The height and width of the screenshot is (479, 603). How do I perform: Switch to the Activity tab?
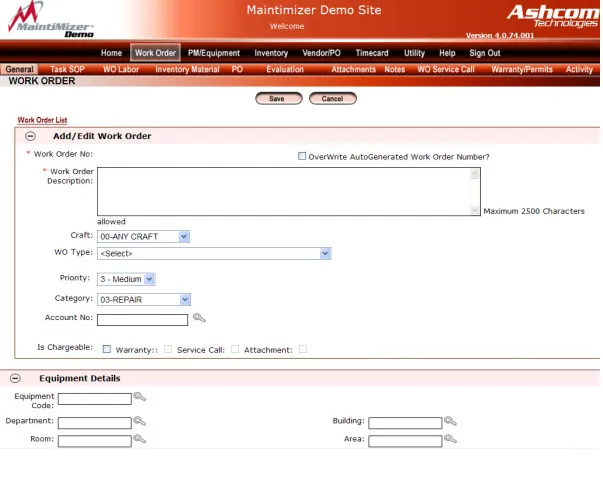(579, 69)
